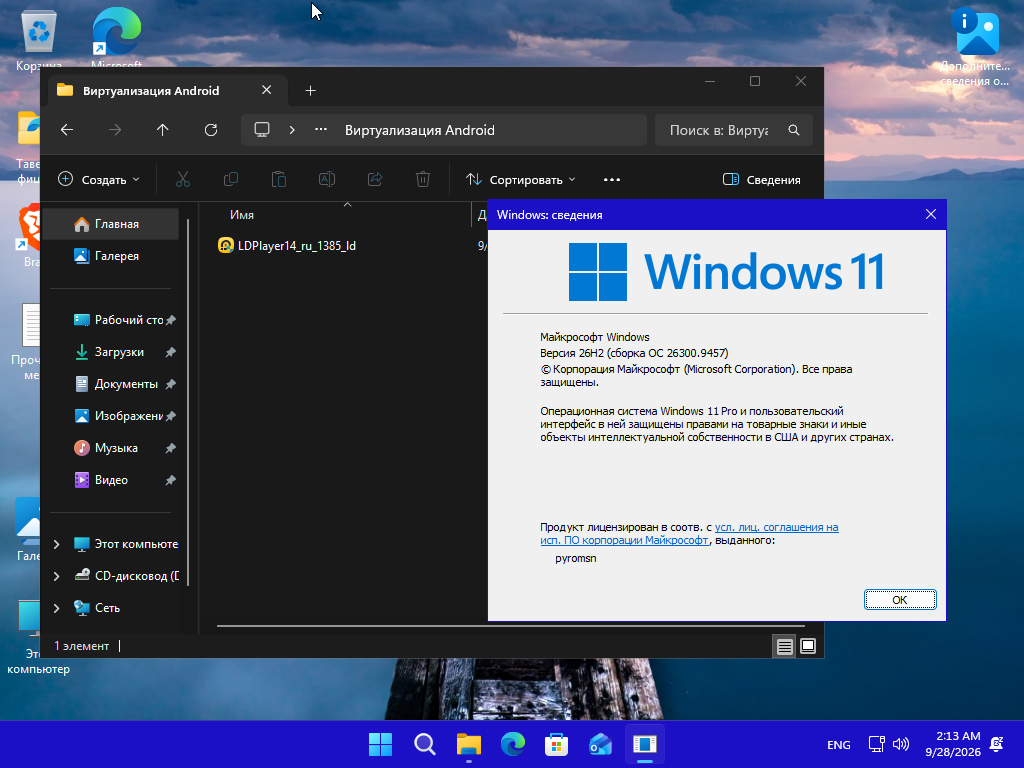Add a new Explorer tab
This screenshot has width=1024, height=768.
pyautogui.click(x=310, y=91)
